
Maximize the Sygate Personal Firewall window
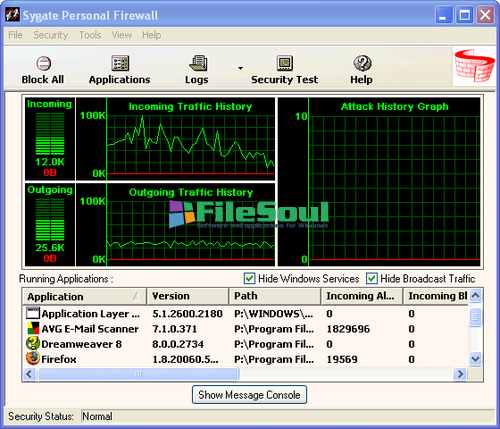(465, 15)
